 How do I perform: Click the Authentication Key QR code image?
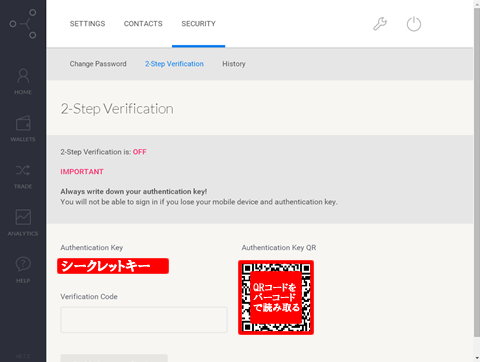coord(276,297)
